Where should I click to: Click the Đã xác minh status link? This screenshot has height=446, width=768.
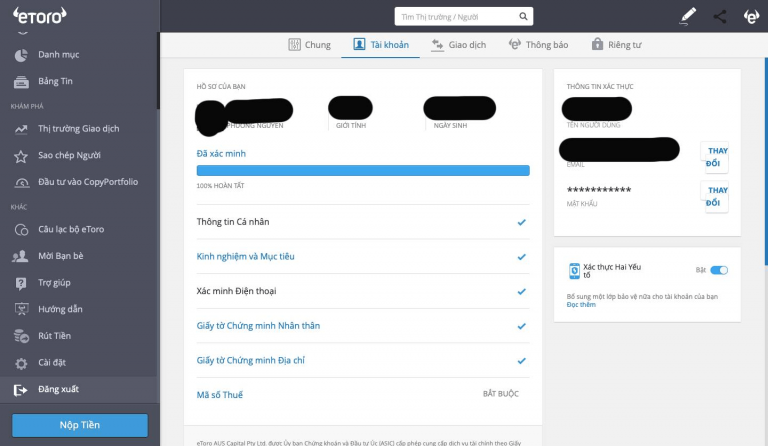pyautogui.click(x=221, y=154)
